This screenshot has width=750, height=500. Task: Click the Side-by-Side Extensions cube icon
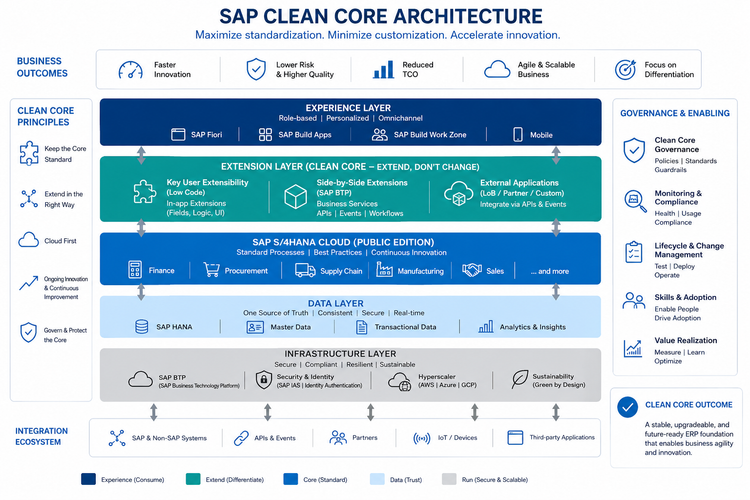tap(296, 197)
